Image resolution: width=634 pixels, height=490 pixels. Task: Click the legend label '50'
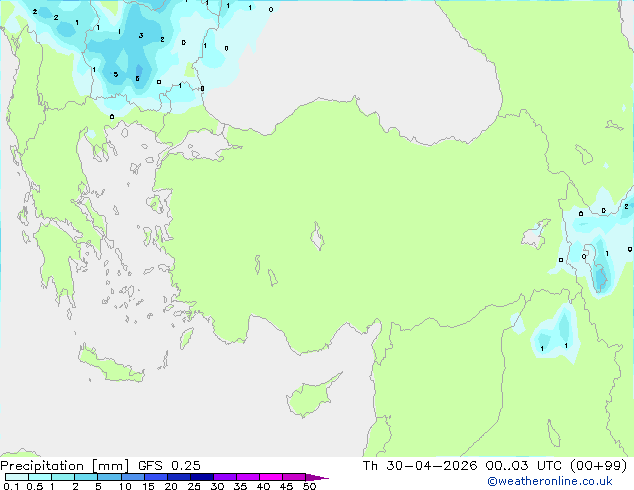point(310,486)
